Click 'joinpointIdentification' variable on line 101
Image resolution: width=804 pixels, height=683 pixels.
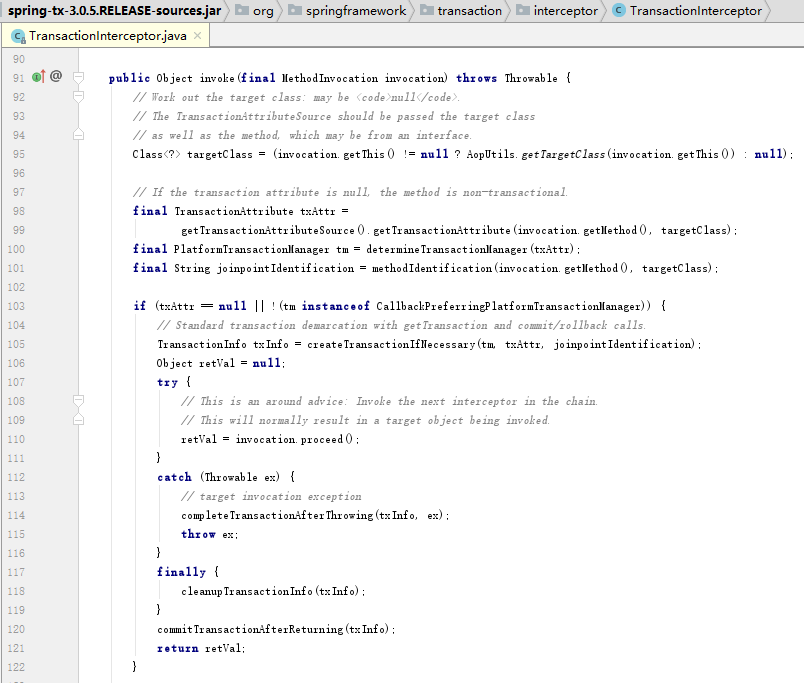[286, 268]
